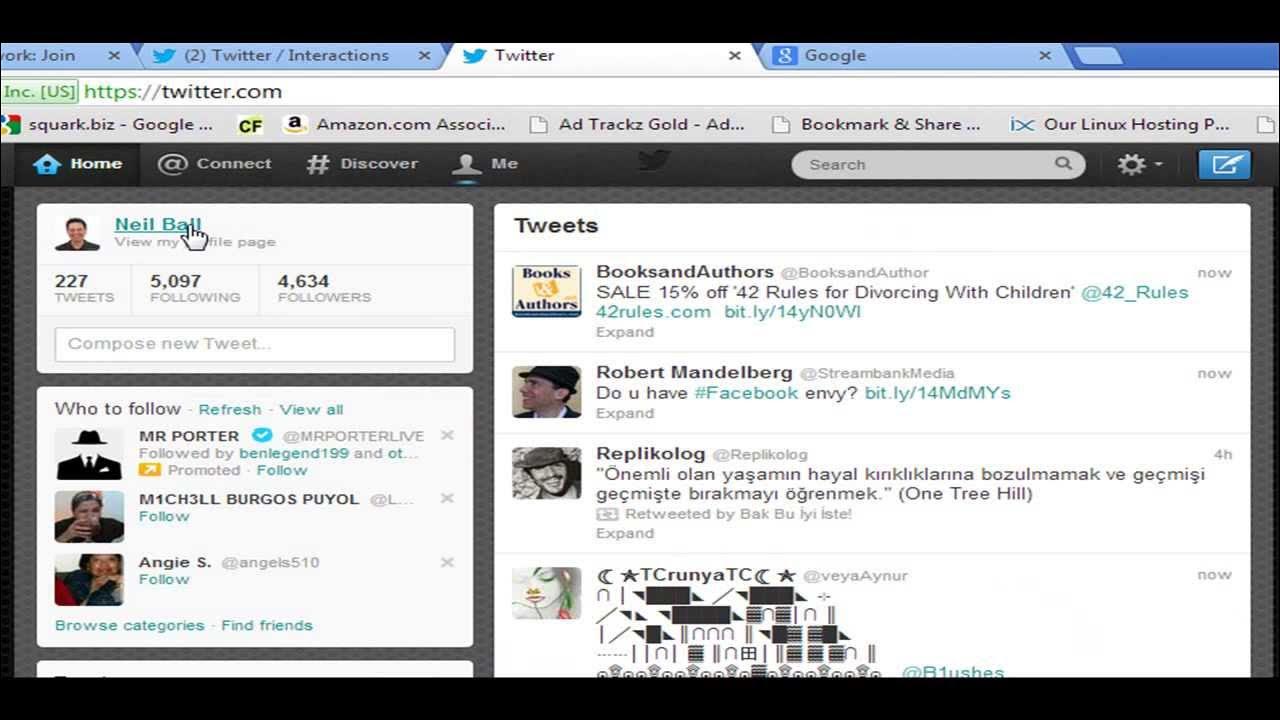Dismiss the Angie S. suggestion
Viewport: 1280px width, 720px height.
click(447, 561)
